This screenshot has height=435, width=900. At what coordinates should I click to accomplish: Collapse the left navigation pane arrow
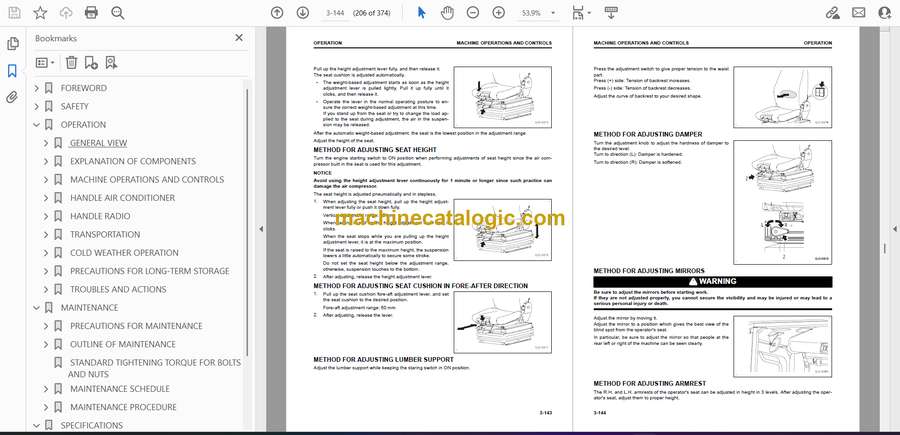(261, 229)
